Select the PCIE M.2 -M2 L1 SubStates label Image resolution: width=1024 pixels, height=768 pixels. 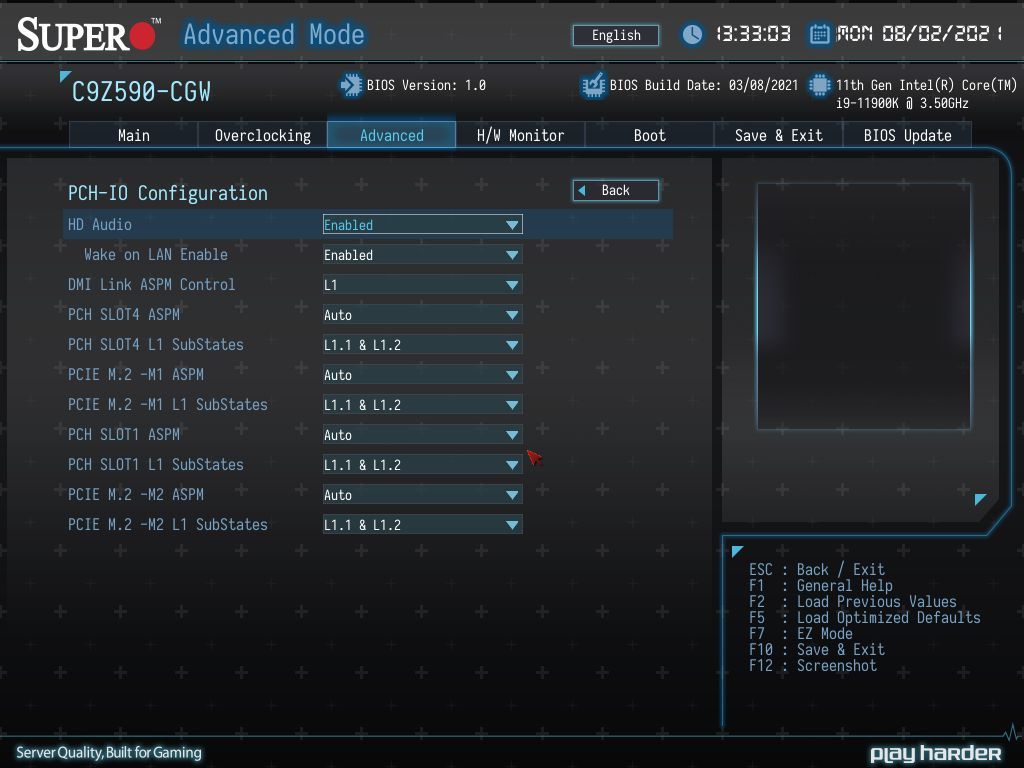pyautogui.click(x=168, y=525)
